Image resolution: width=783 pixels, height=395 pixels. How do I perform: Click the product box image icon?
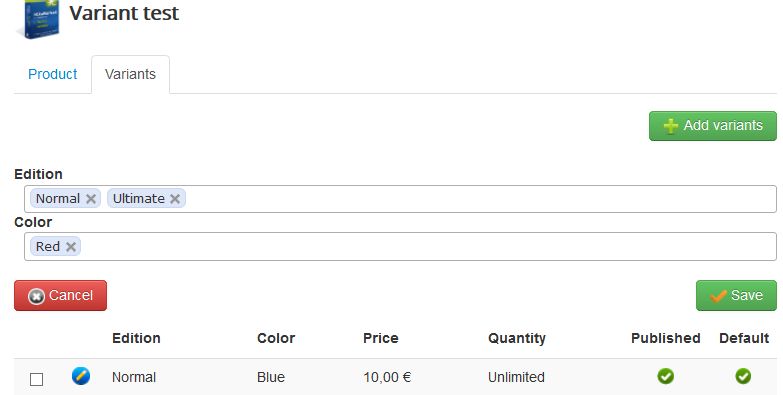pos(39,19)
